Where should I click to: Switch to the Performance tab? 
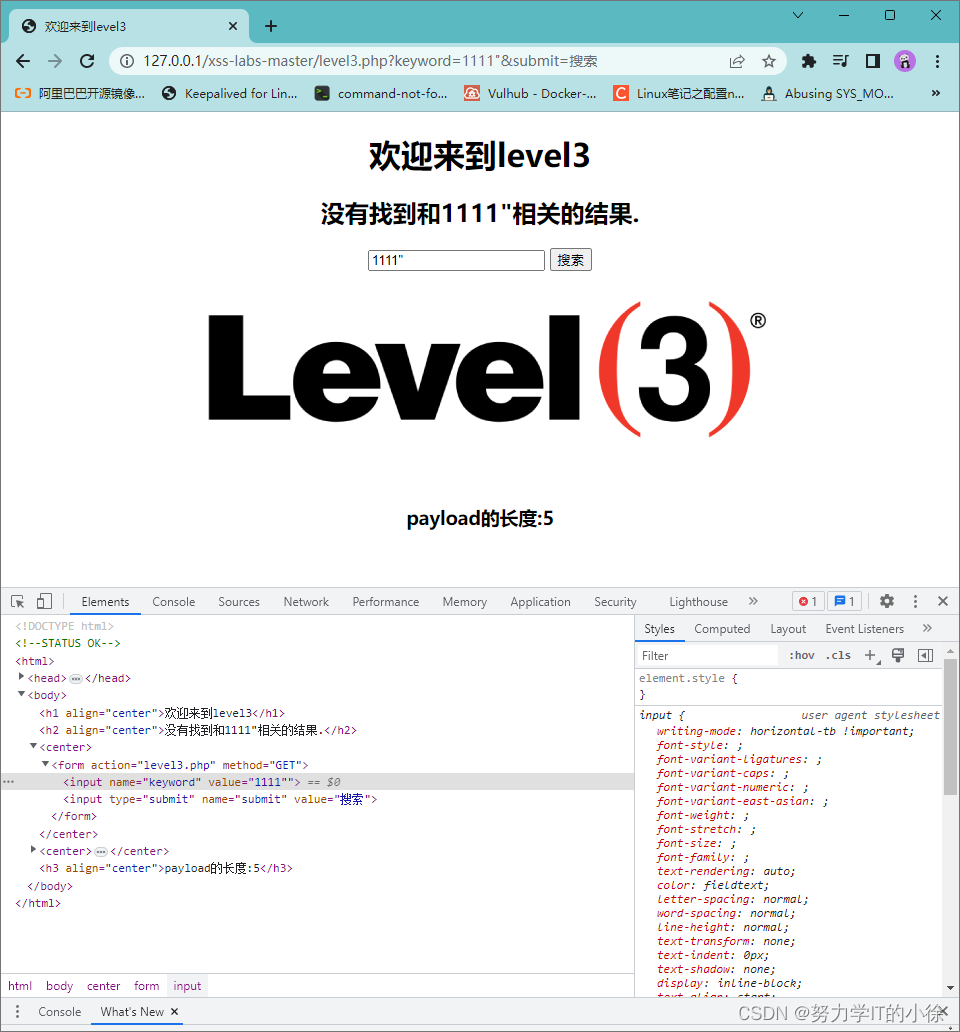(386, 602)
